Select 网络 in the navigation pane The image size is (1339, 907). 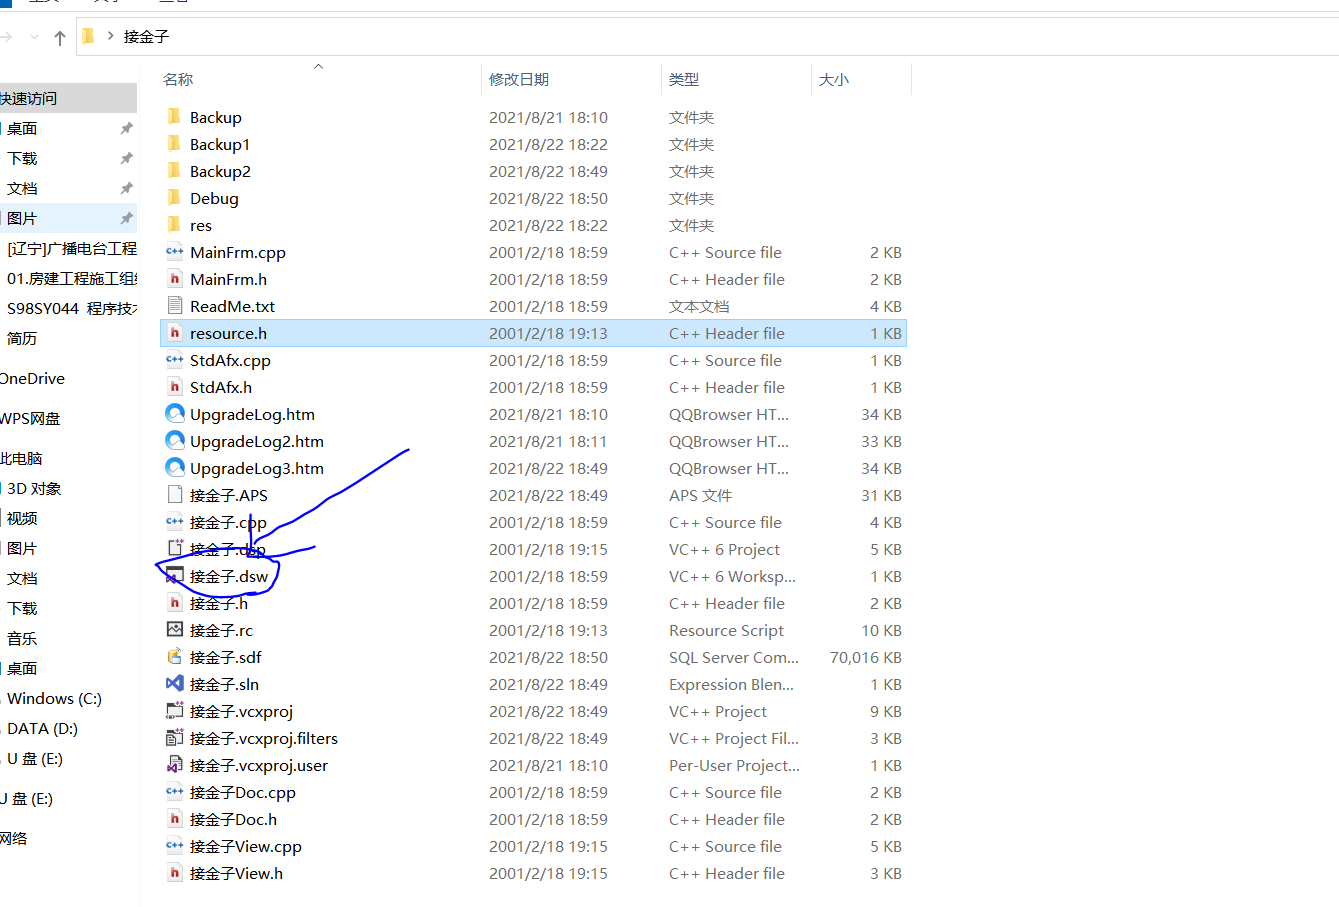pyautogui.click(x=14, y=838)
